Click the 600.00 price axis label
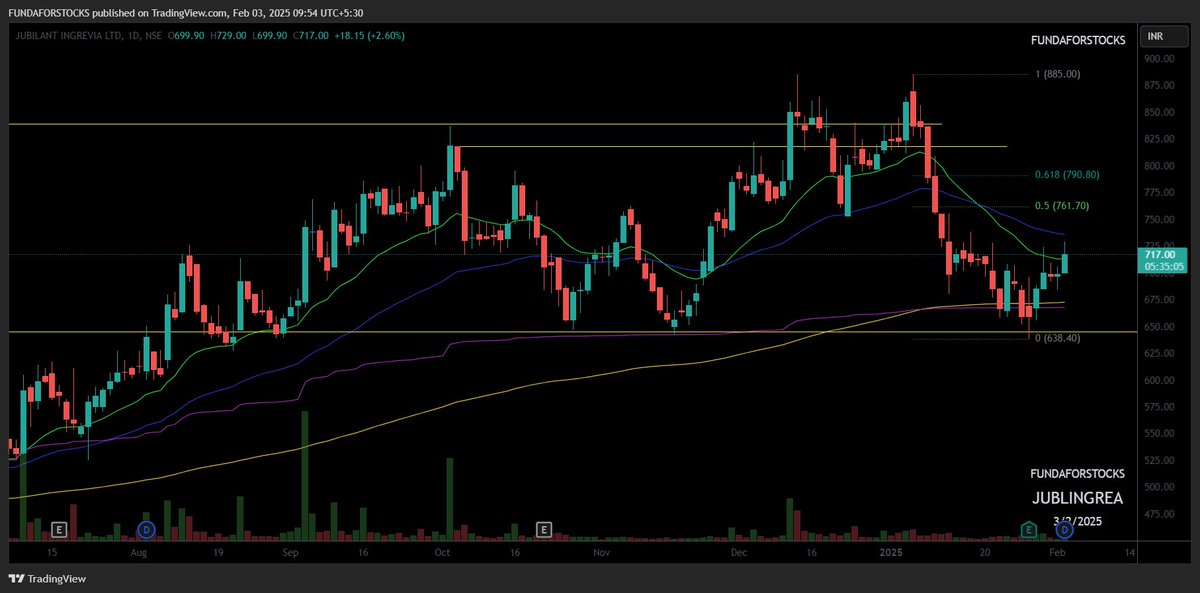This screenshot has height=593, width=1200. tap(1159, 381)
